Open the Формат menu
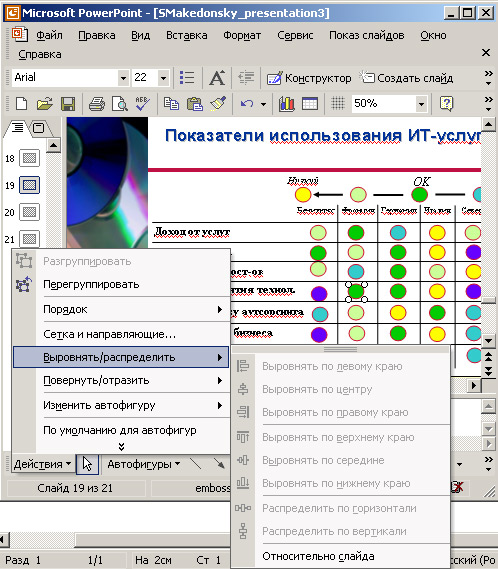The width and height of the screenshot is (498, 569). 242,36
